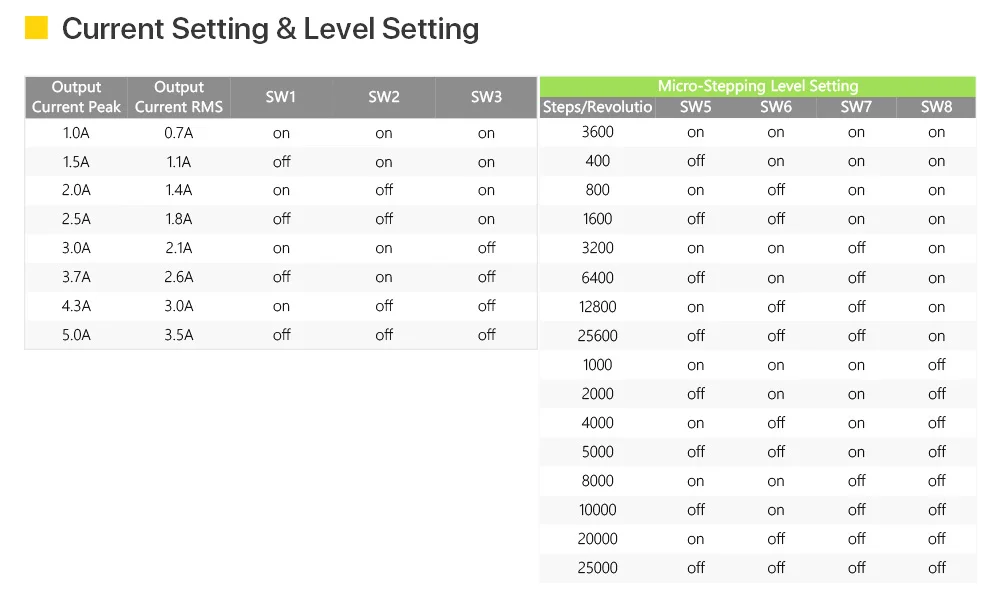Click the 25600 steps per revolution cell
This screenshot has height=604, width=1000.
pyautogui.click(x=598, y=335)
